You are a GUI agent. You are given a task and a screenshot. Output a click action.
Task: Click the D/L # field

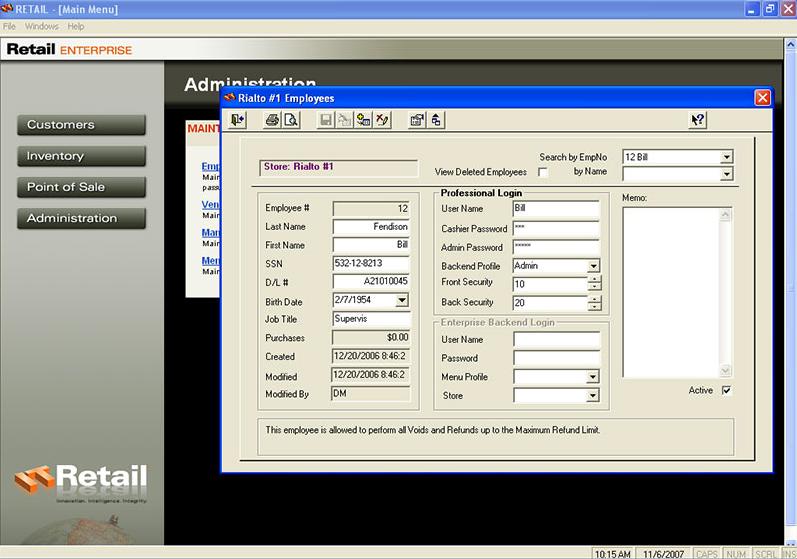pyautogui.click(x=371, y=282)
